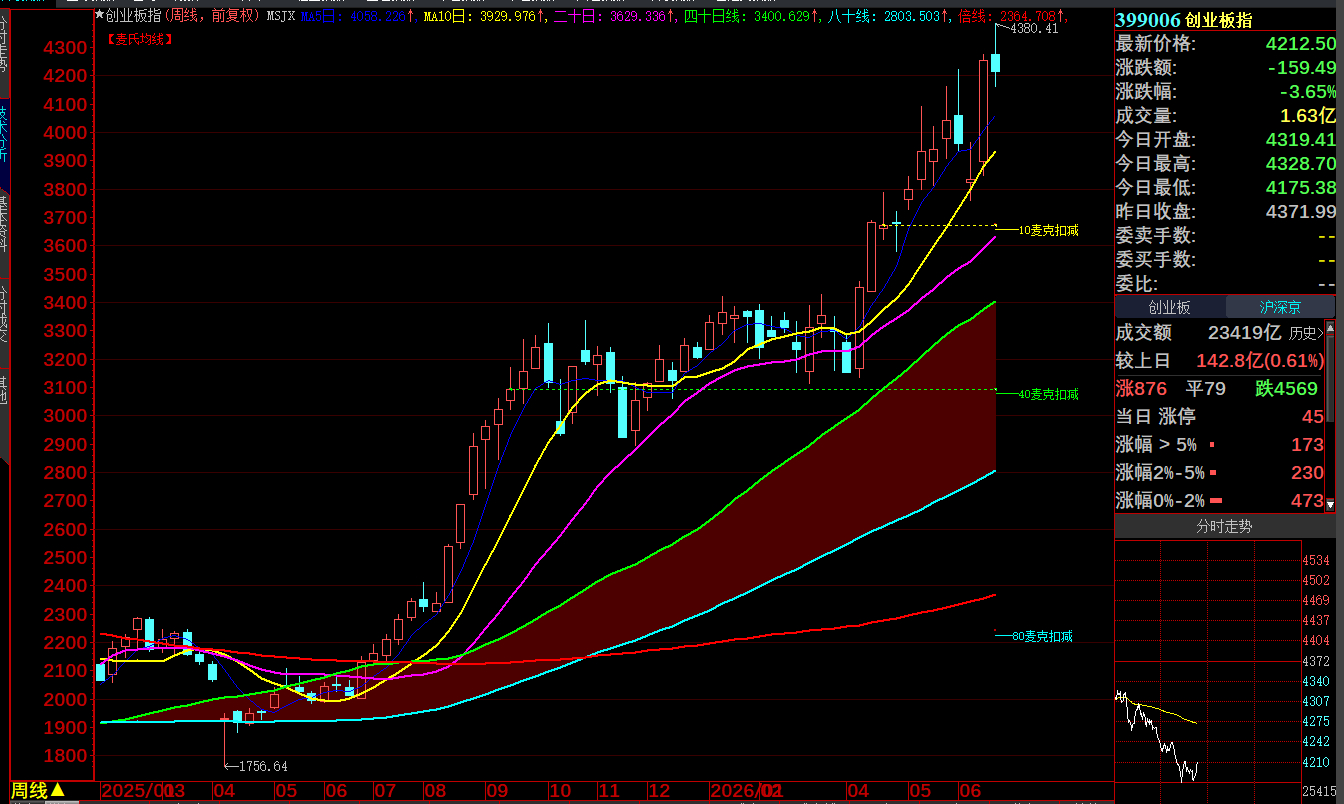The width and height of the screenshot is (1344, 804).
Task: Click the 【麦氏均线】 indicator label
Action: click(139, 38)
